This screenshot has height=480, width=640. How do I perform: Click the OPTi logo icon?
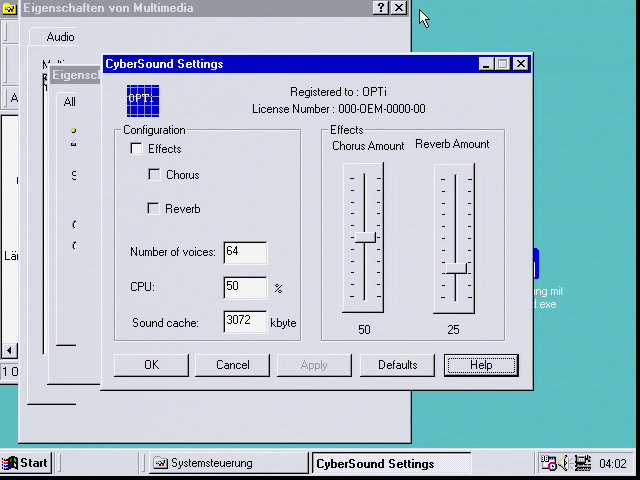(143, 99)
